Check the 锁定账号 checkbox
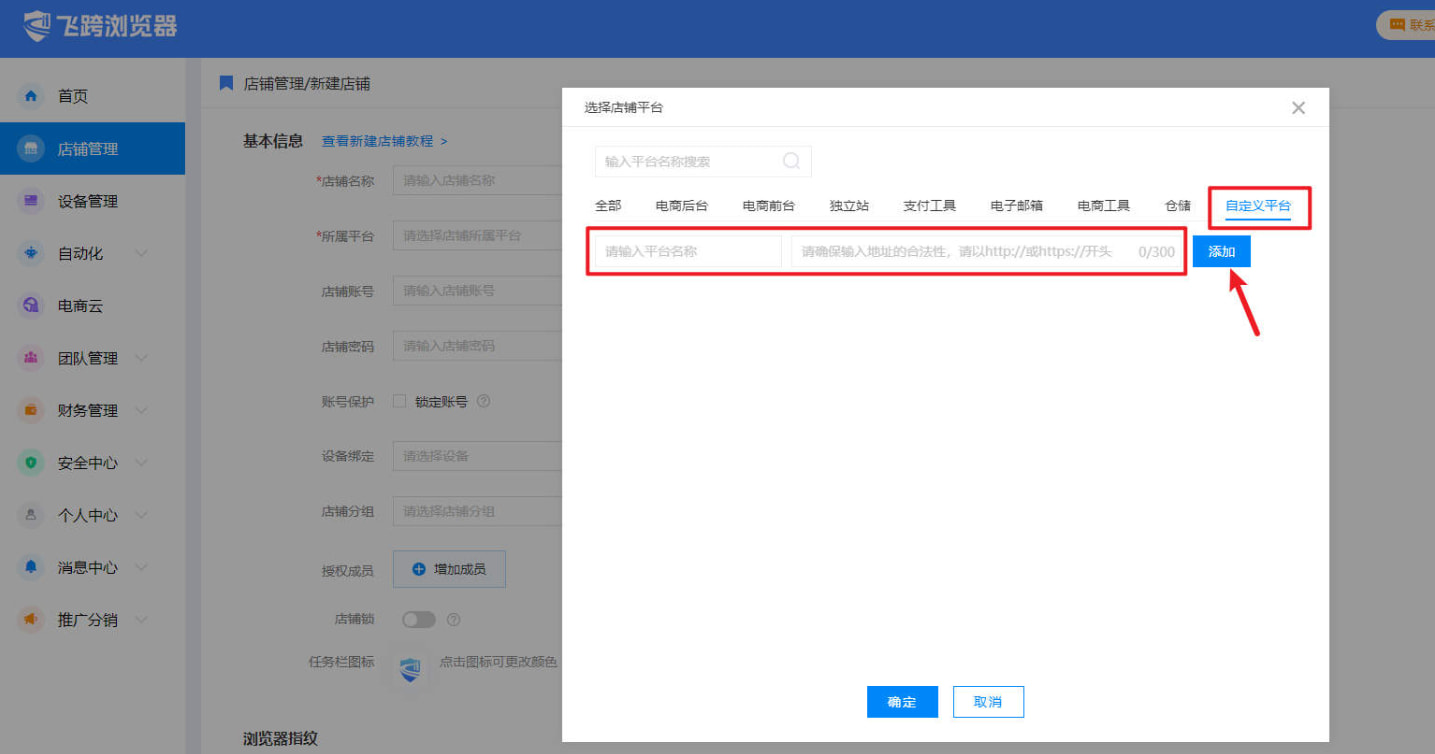Screen dimensions: 1435x754 (400, 401)
